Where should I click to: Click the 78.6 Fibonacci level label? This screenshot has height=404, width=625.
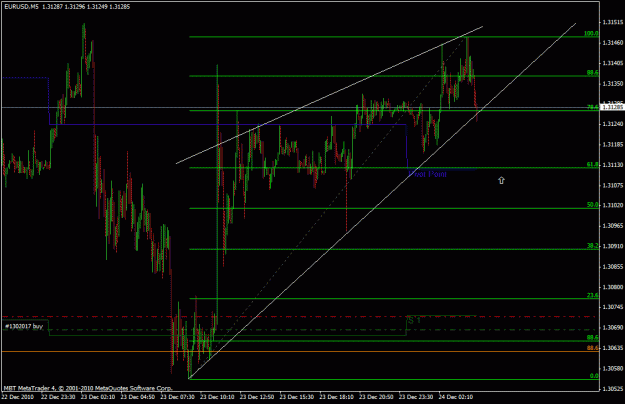[592, 107]
